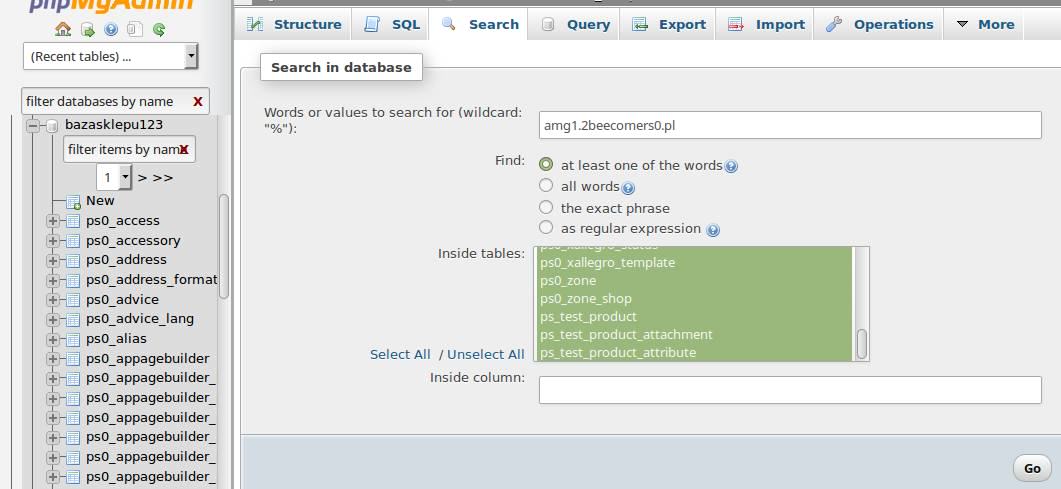Click help icon next to 'as regular expression'
Viewport: 1061px width, 489px height.
(713, 230)
